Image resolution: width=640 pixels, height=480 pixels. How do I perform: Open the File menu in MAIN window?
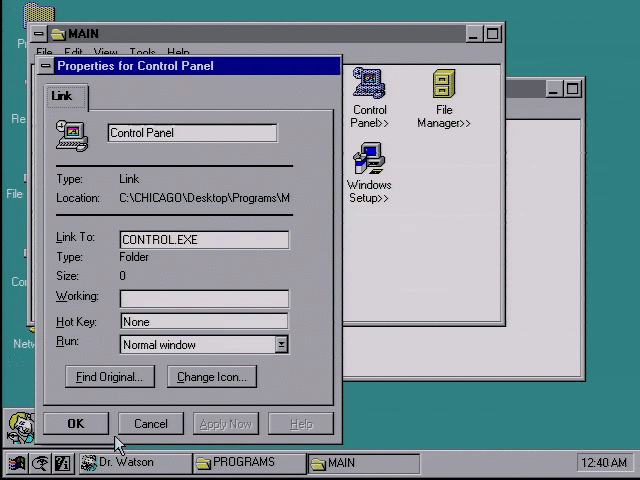point(44,52)
